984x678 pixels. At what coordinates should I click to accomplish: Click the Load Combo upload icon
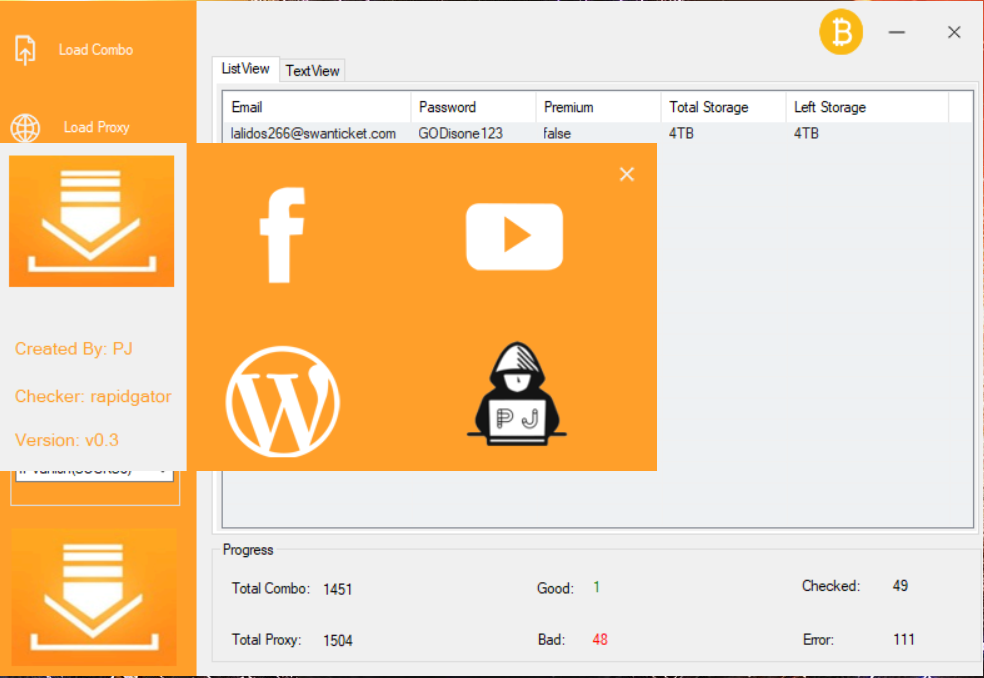25,50
